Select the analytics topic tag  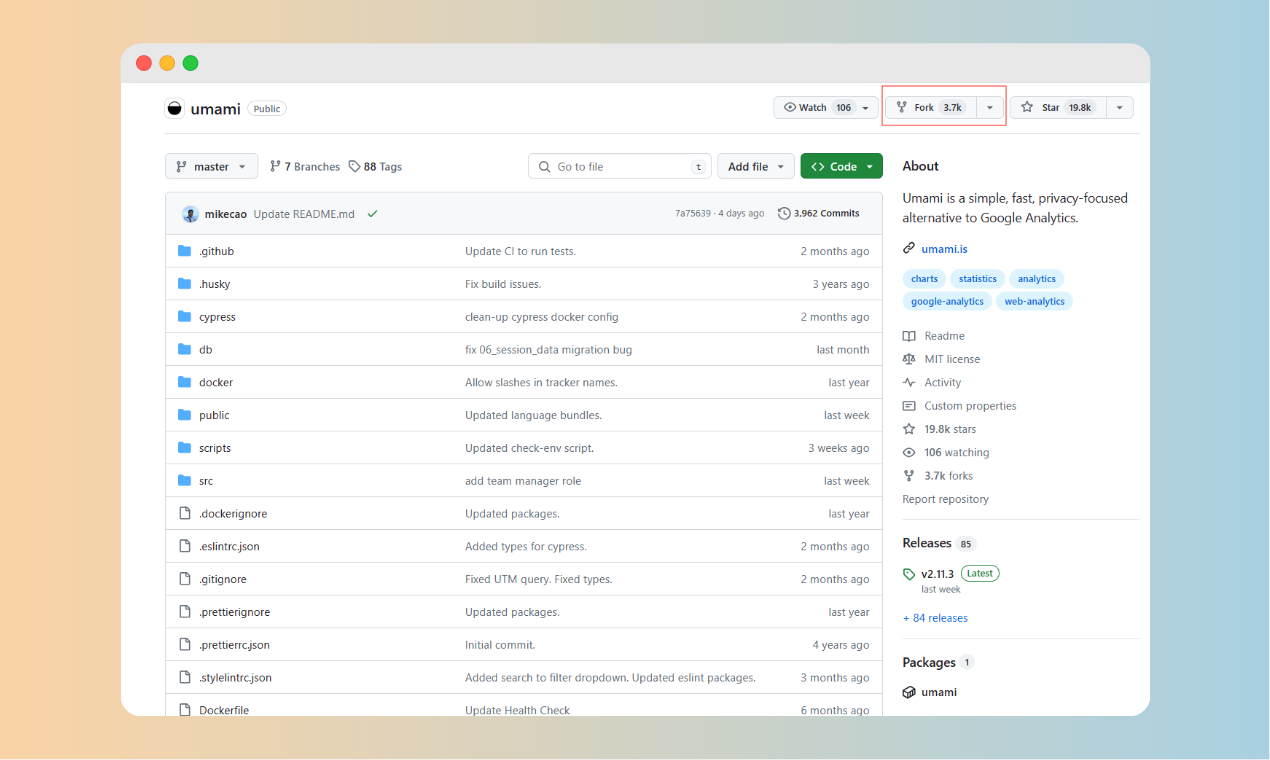1036,279
